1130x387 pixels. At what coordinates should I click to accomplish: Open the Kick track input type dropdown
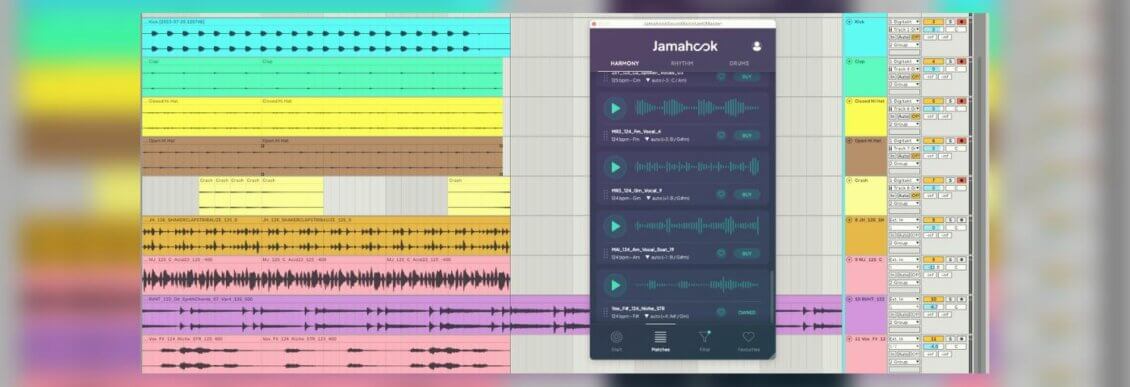(904, 22)
